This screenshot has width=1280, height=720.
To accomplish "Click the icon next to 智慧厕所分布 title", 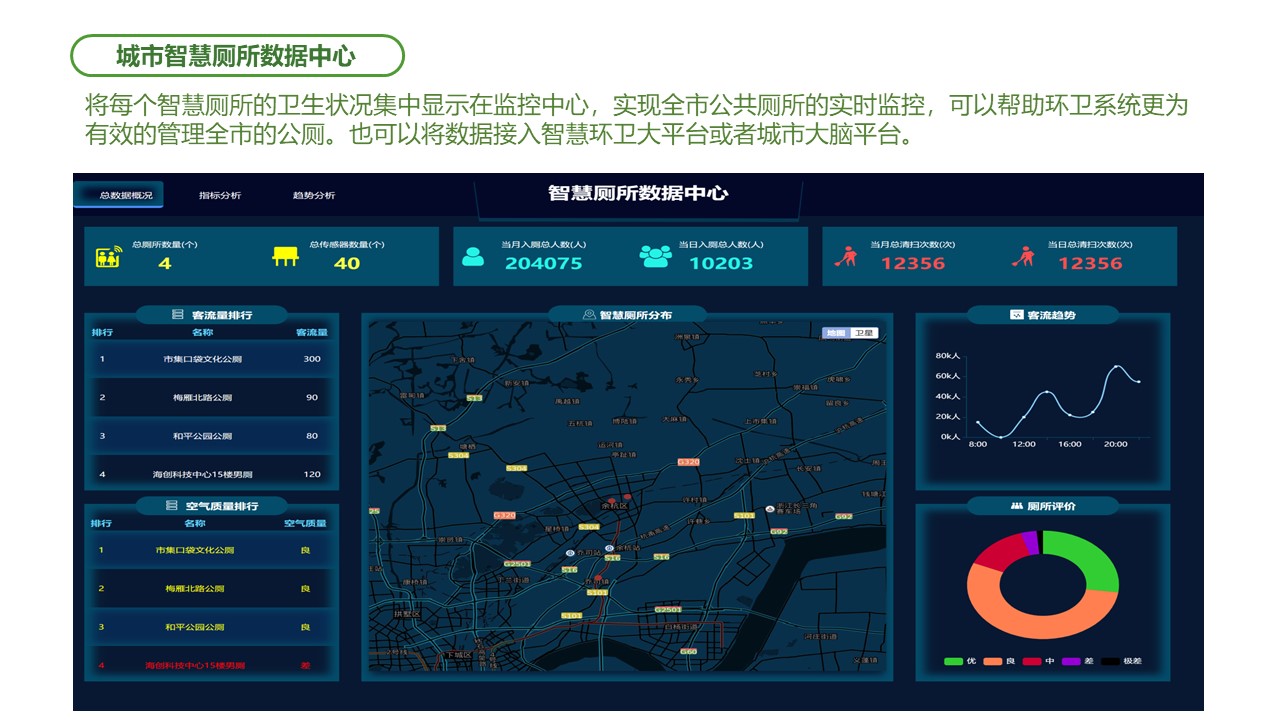I will (x=589, y=315).
